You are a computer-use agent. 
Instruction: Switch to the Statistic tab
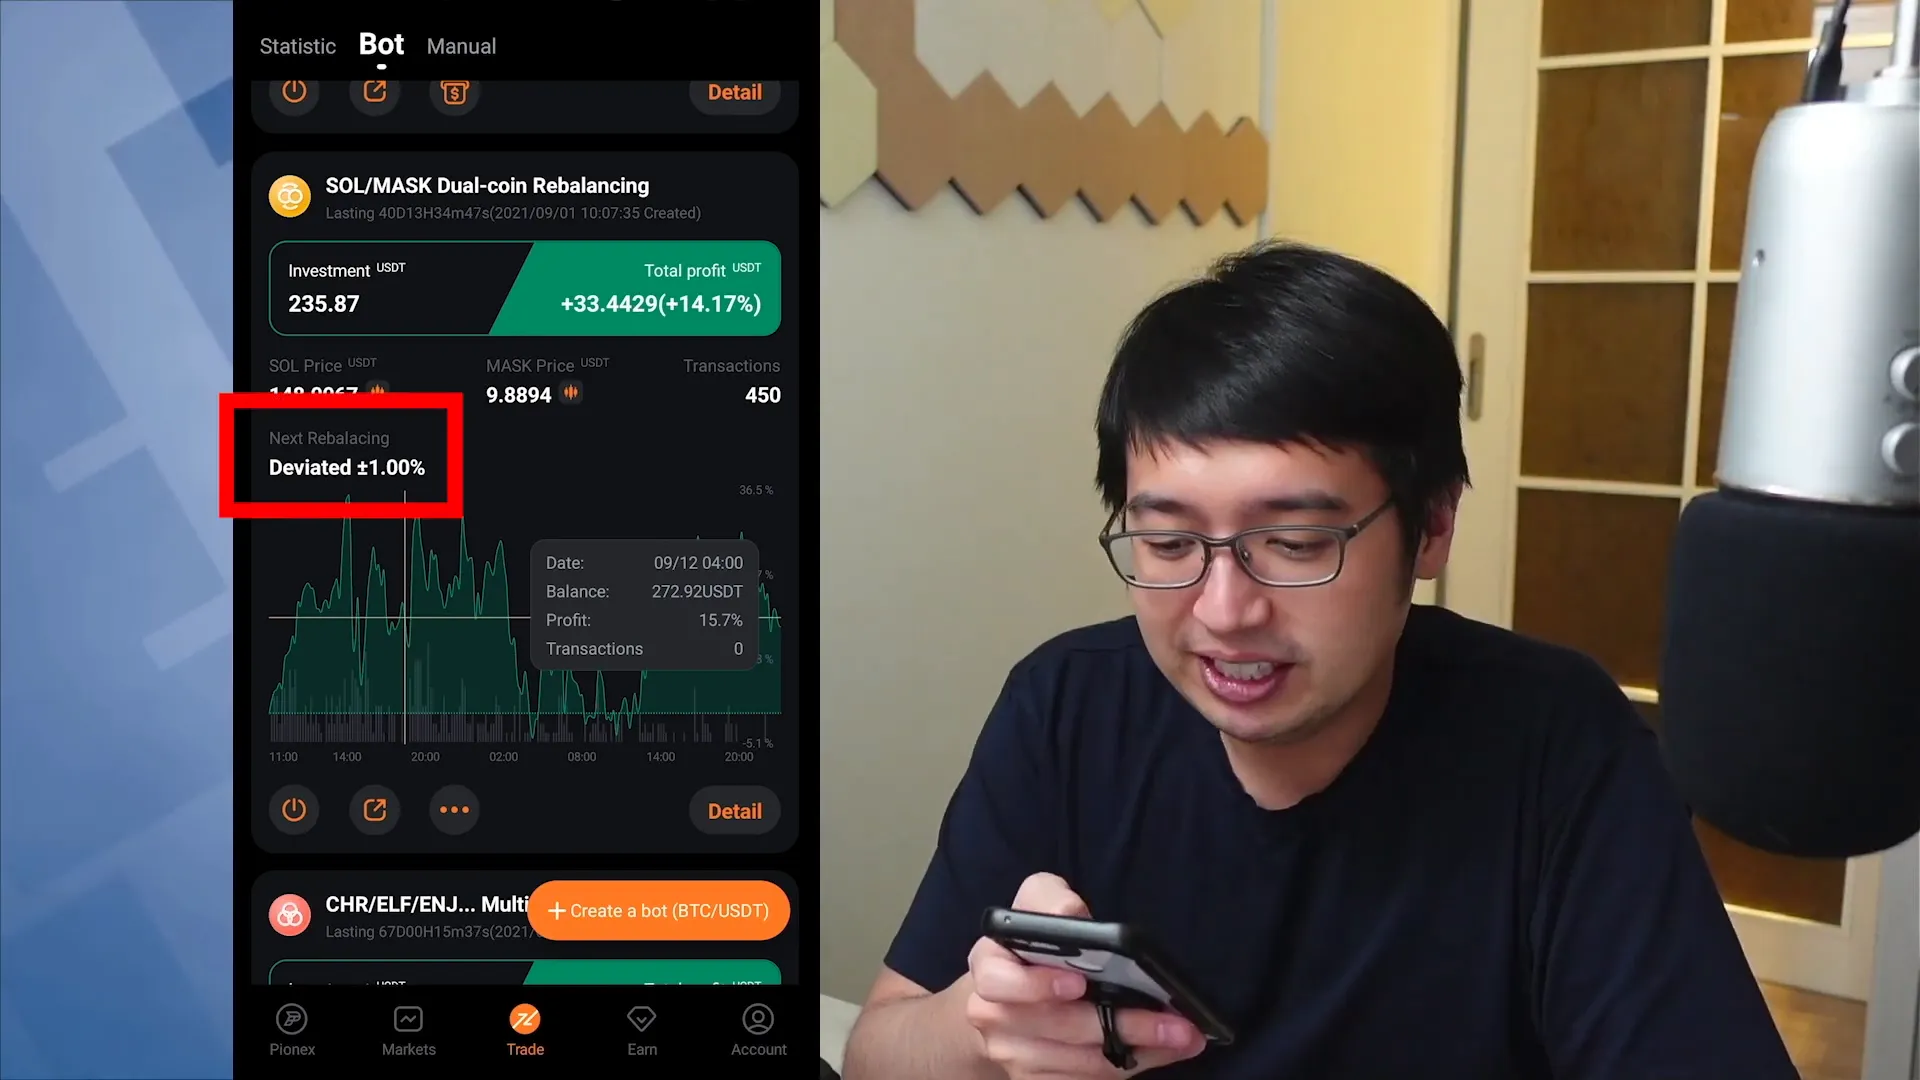coord(297,45)
